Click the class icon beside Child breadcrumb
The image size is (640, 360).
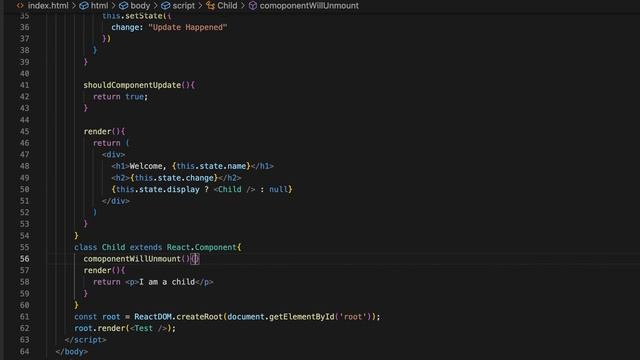(x=210, y=6)
